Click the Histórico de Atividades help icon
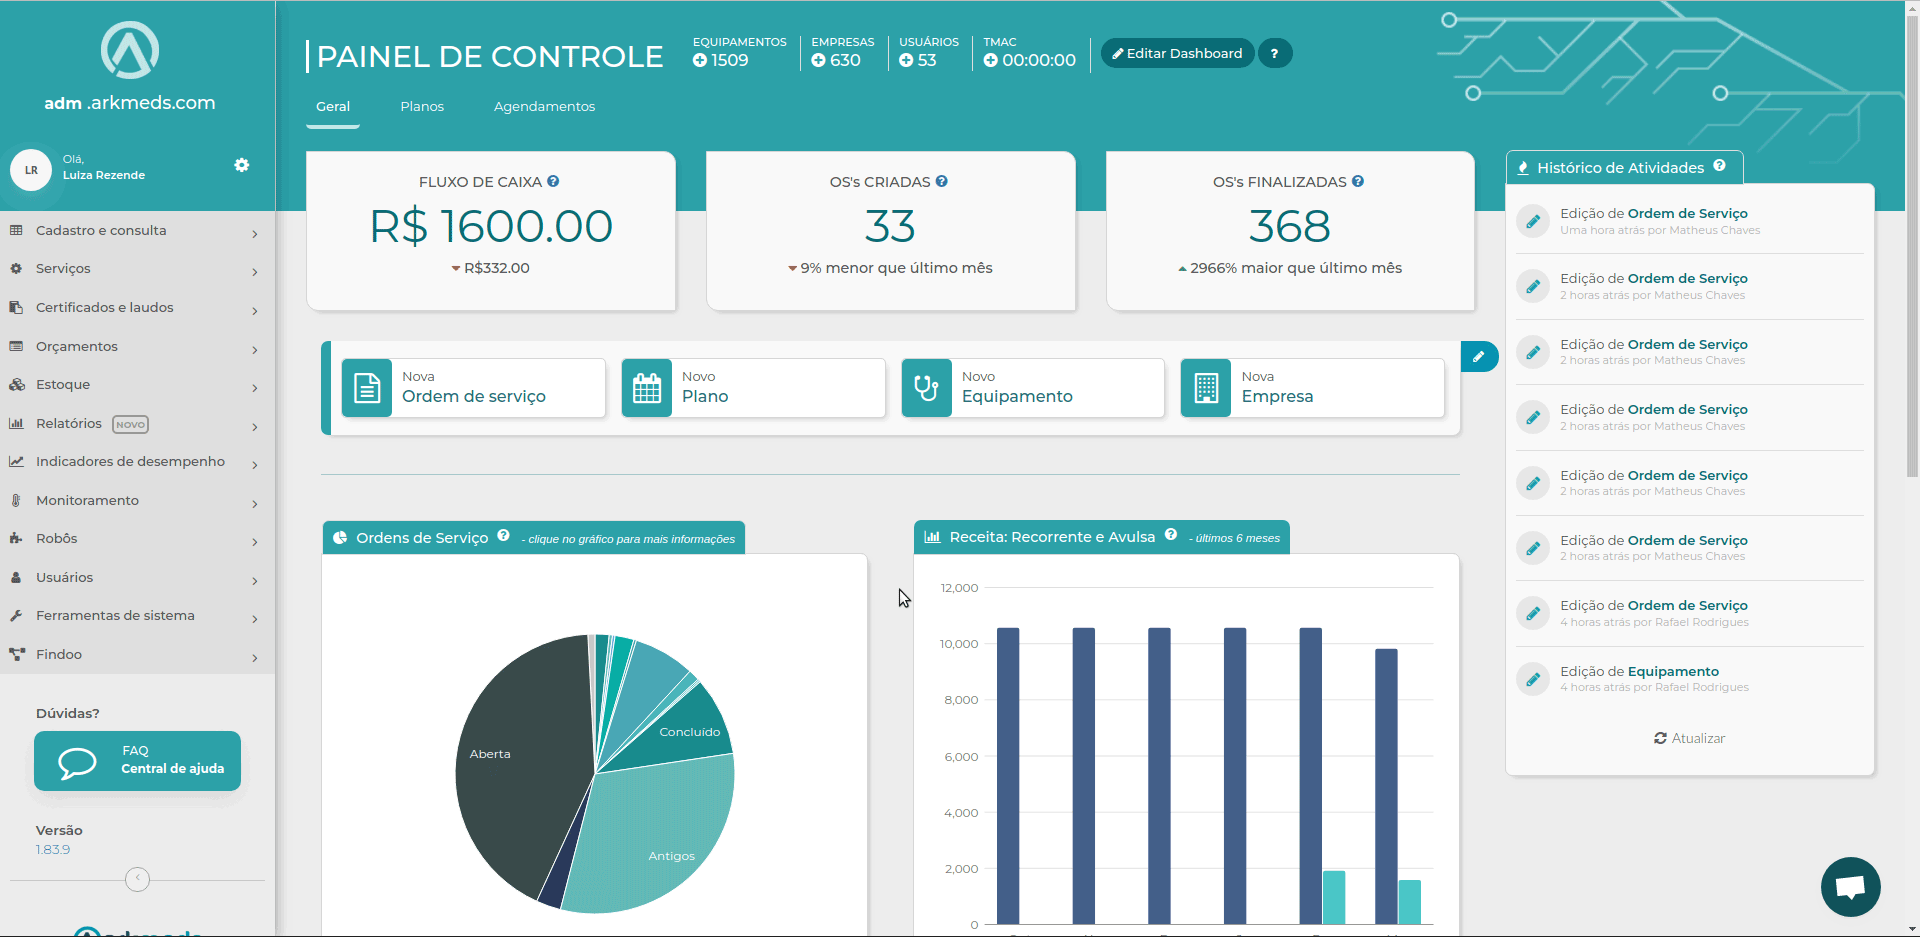This screenshot has width=1920, height=937. [1719, 166]
